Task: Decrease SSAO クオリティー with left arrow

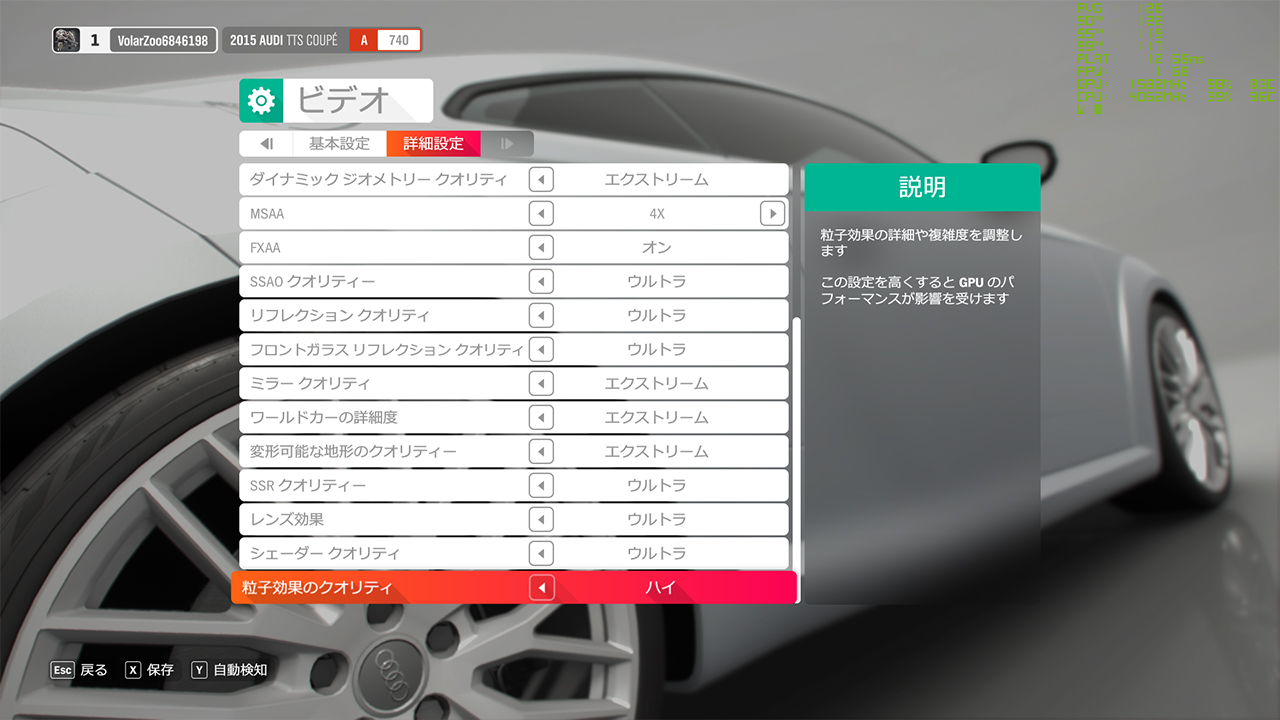Action: 540,282
